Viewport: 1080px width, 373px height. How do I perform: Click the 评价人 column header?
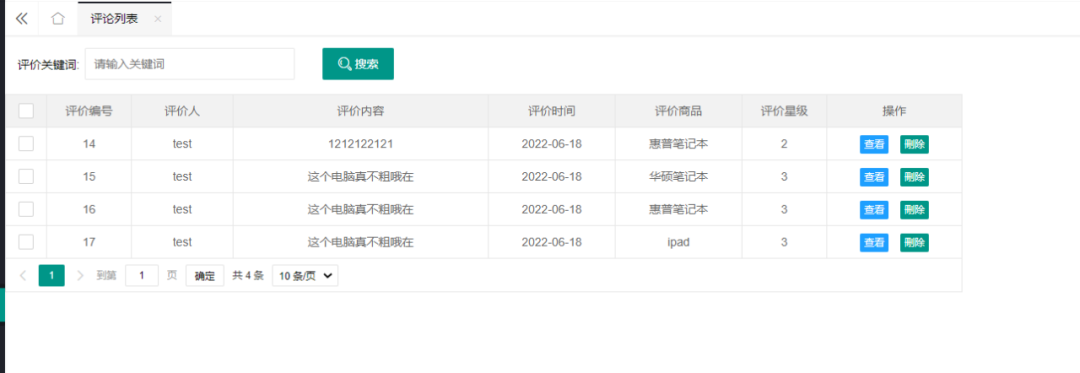click(183, 111)
